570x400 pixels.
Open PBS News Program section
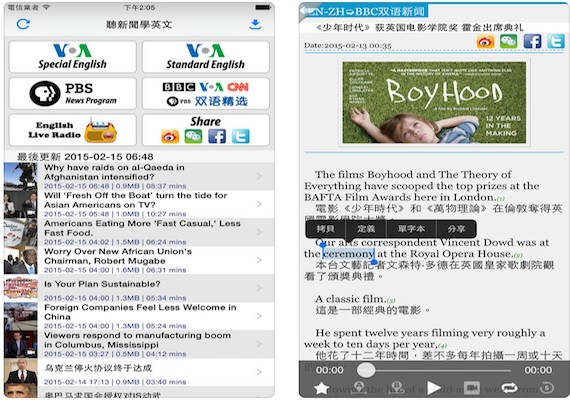click(x=72, y=93)
